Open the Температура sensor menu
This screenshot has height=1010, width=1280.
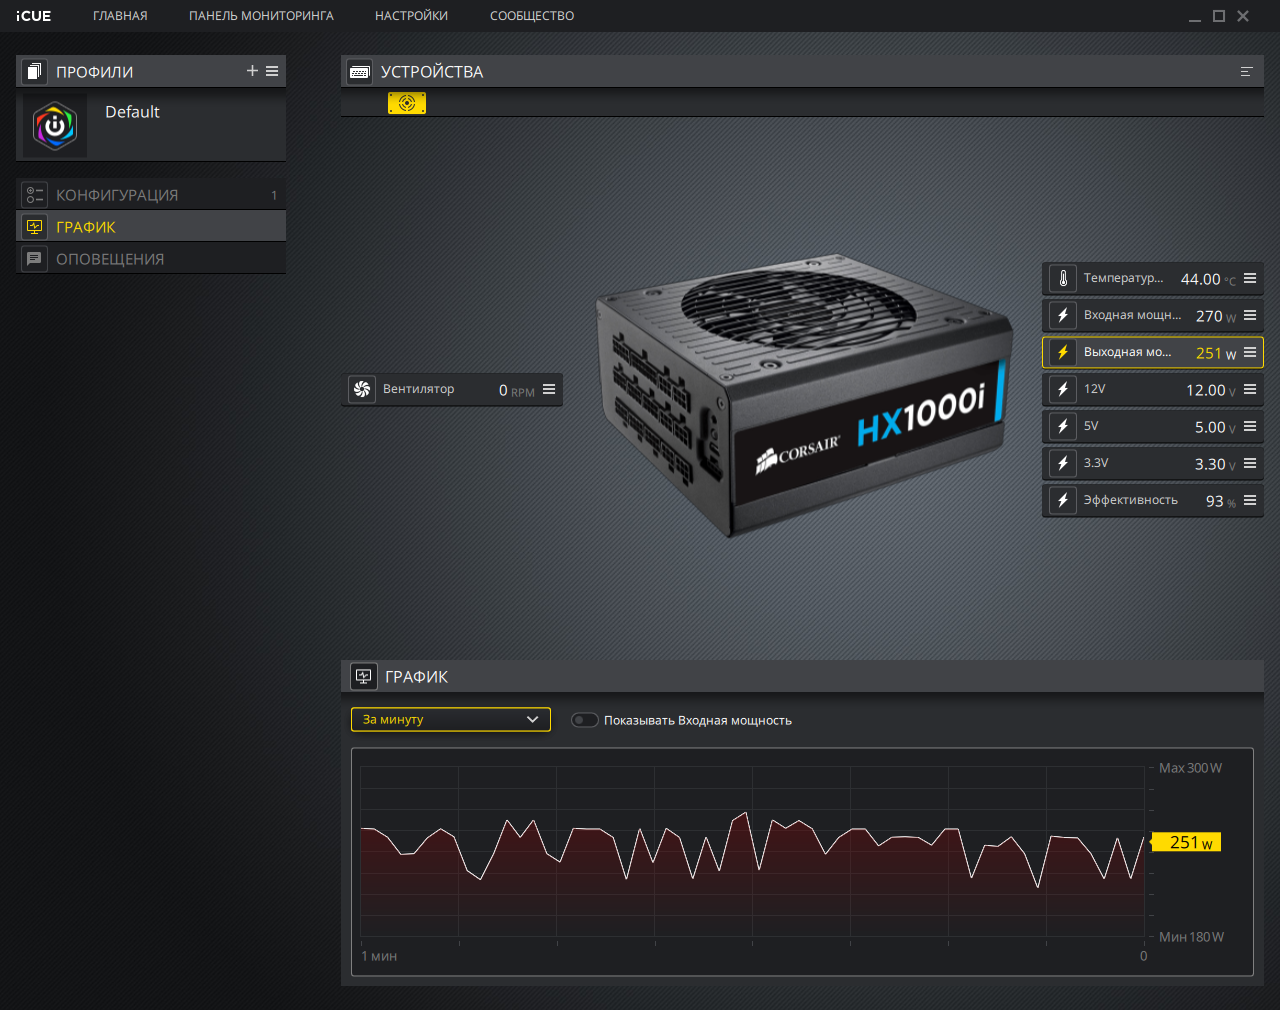(1250, 278)
